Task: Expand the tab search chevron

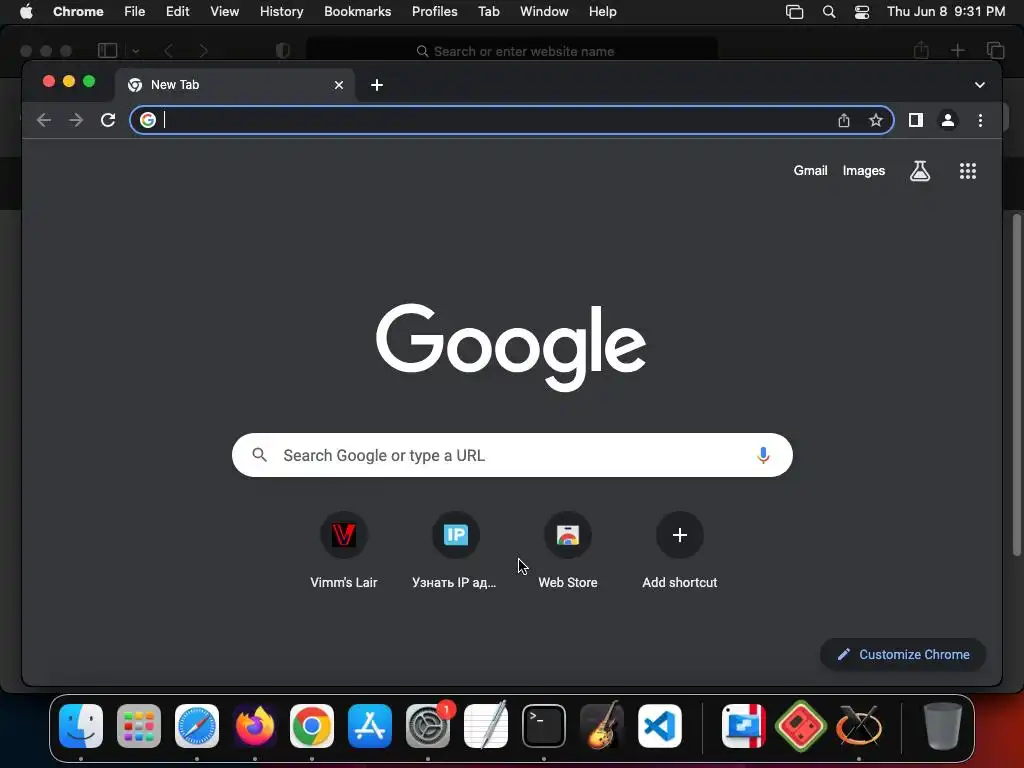Action: point(980,85)
